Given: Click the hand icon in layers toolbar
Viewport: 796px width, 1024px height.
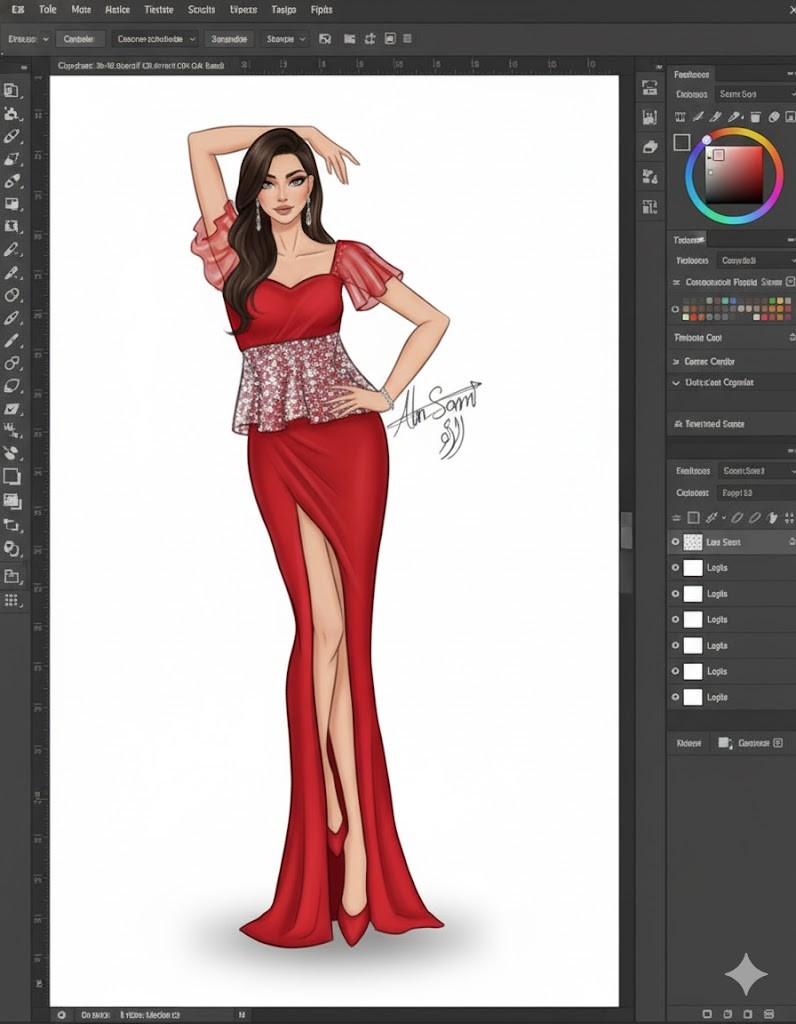Looking at the screenshot, I should (x=773, y=518).
